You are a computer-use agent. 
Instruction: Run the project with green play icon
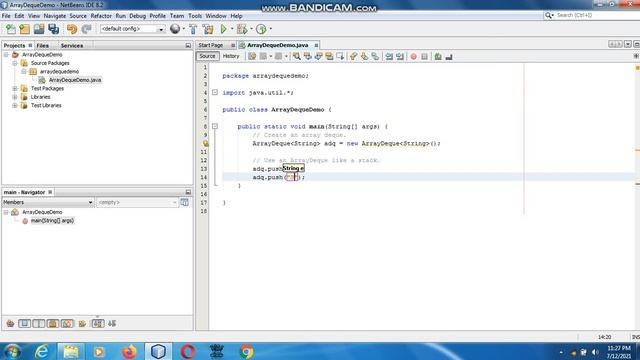(x=223, y=29)
